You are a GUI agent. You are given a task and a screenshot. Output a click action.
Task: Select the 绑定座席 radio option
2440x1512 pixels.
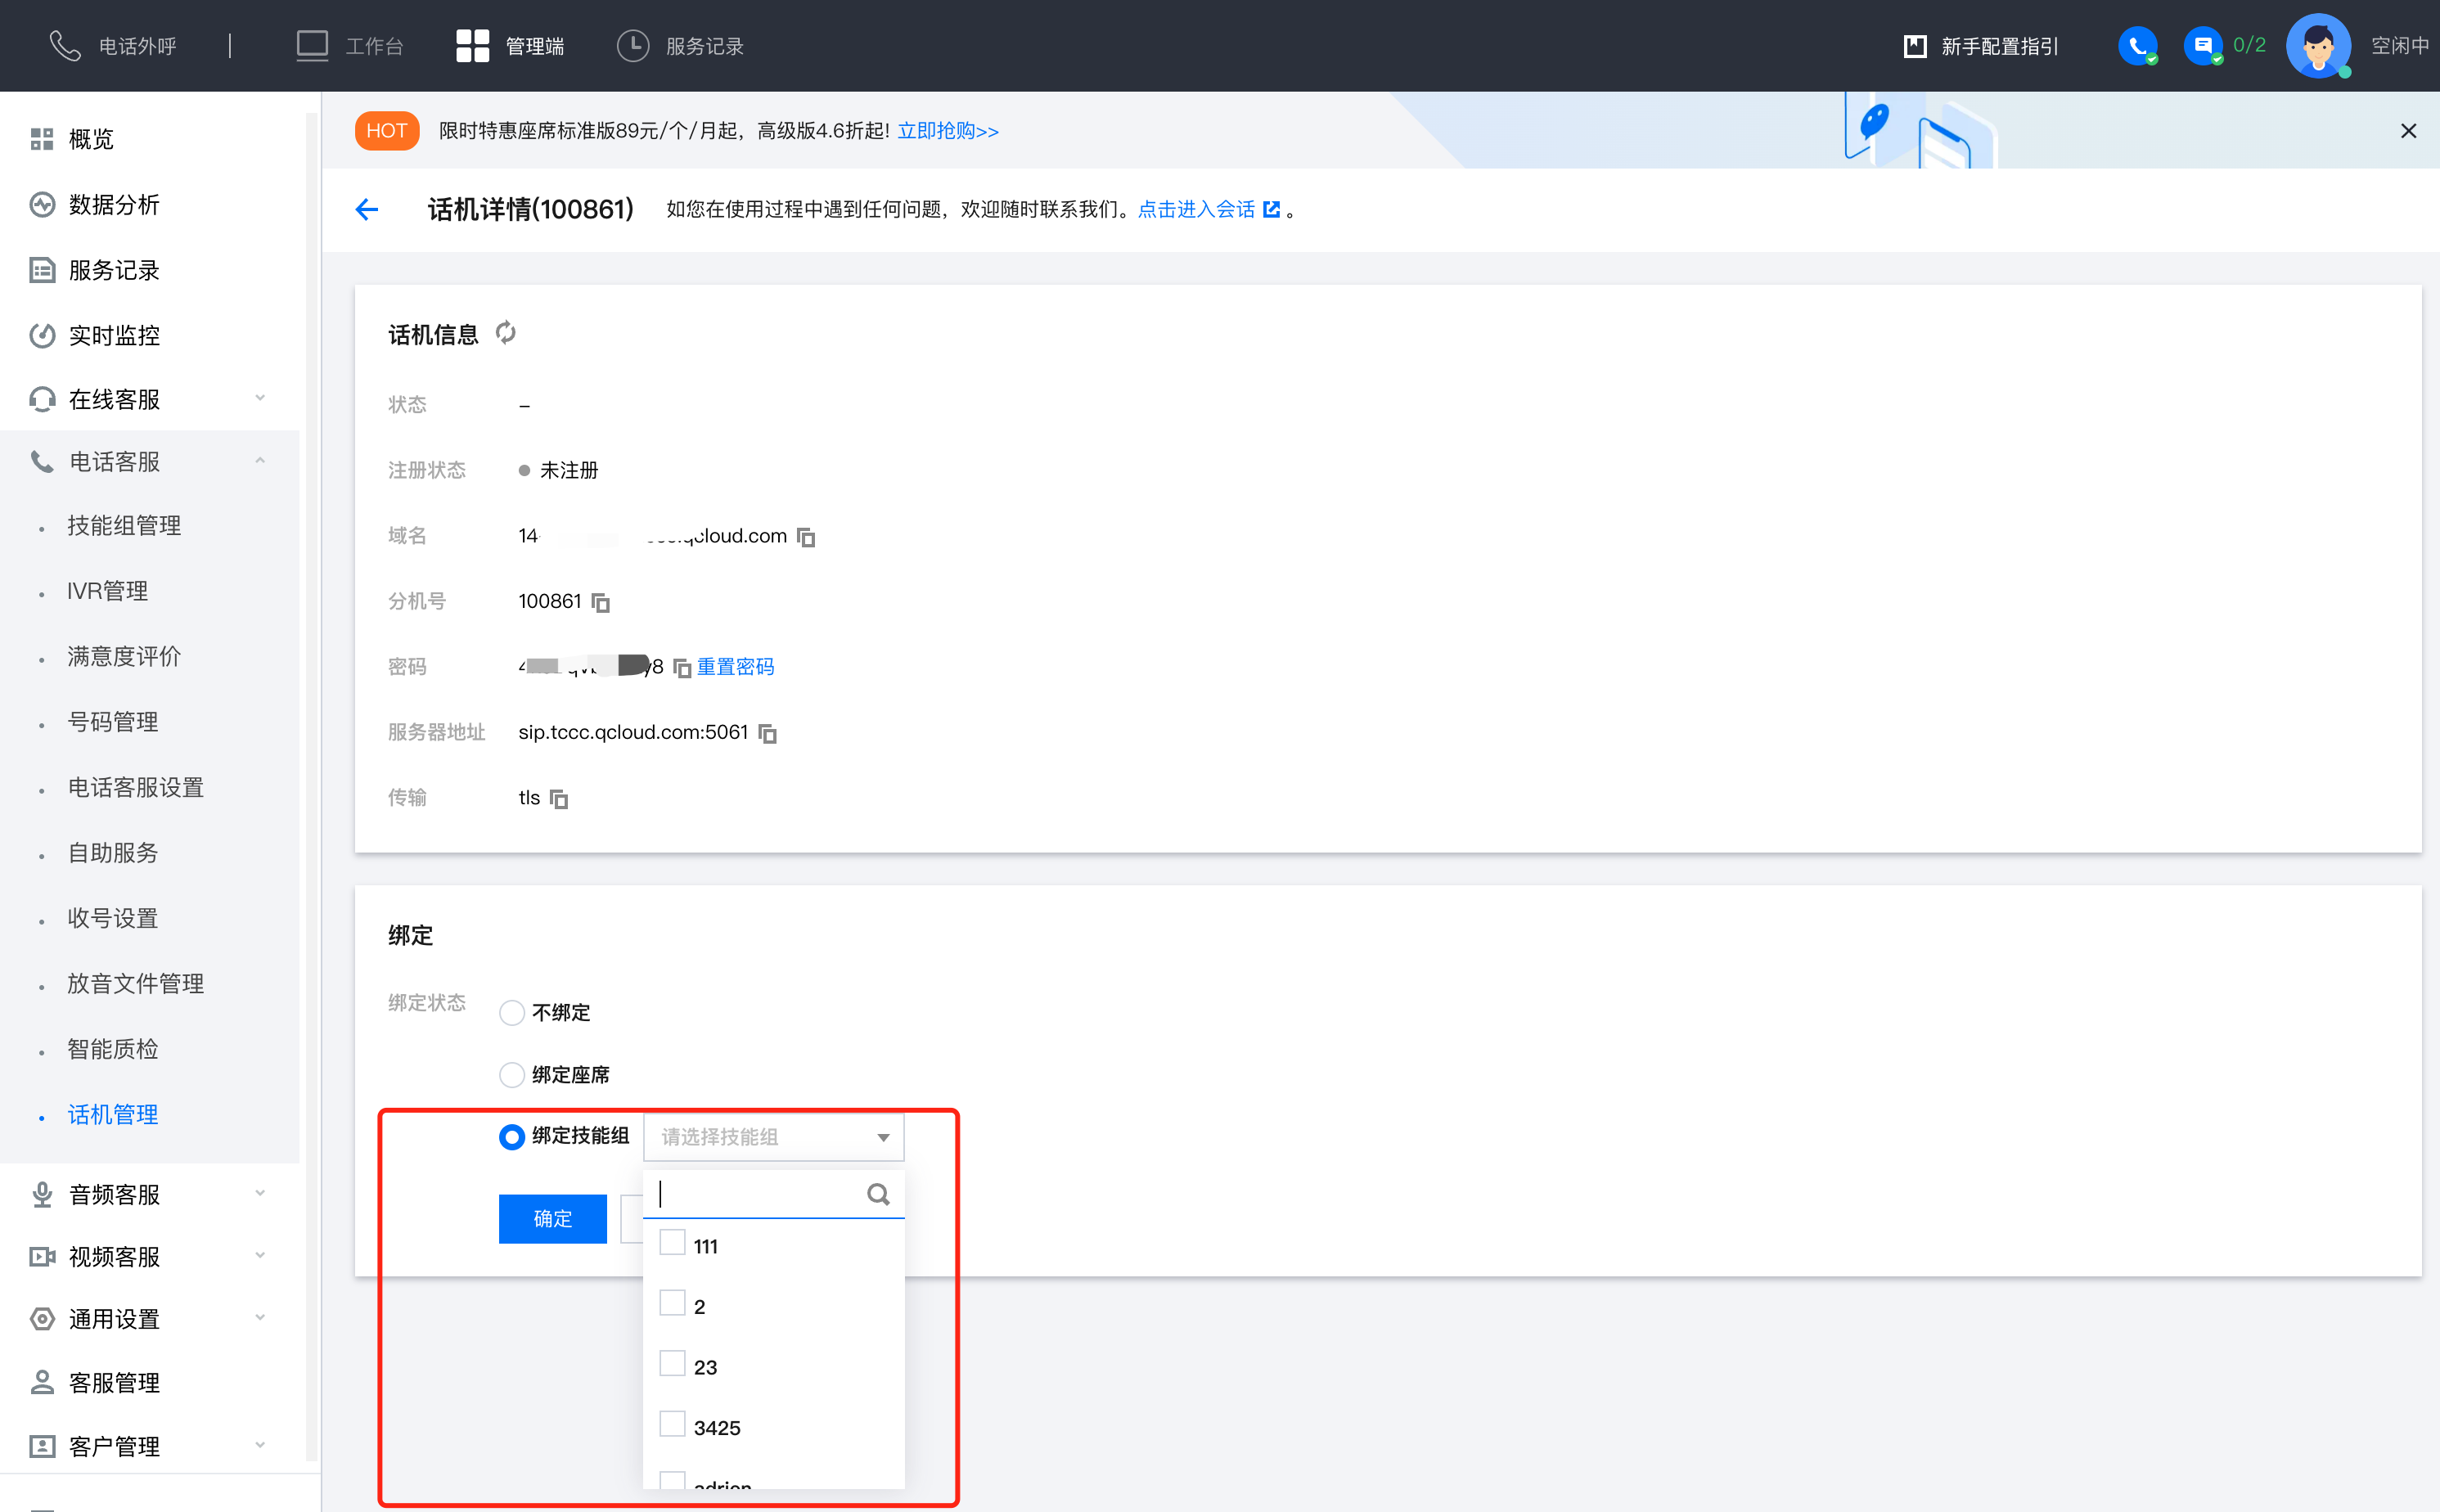click(x=512, y=1075)
